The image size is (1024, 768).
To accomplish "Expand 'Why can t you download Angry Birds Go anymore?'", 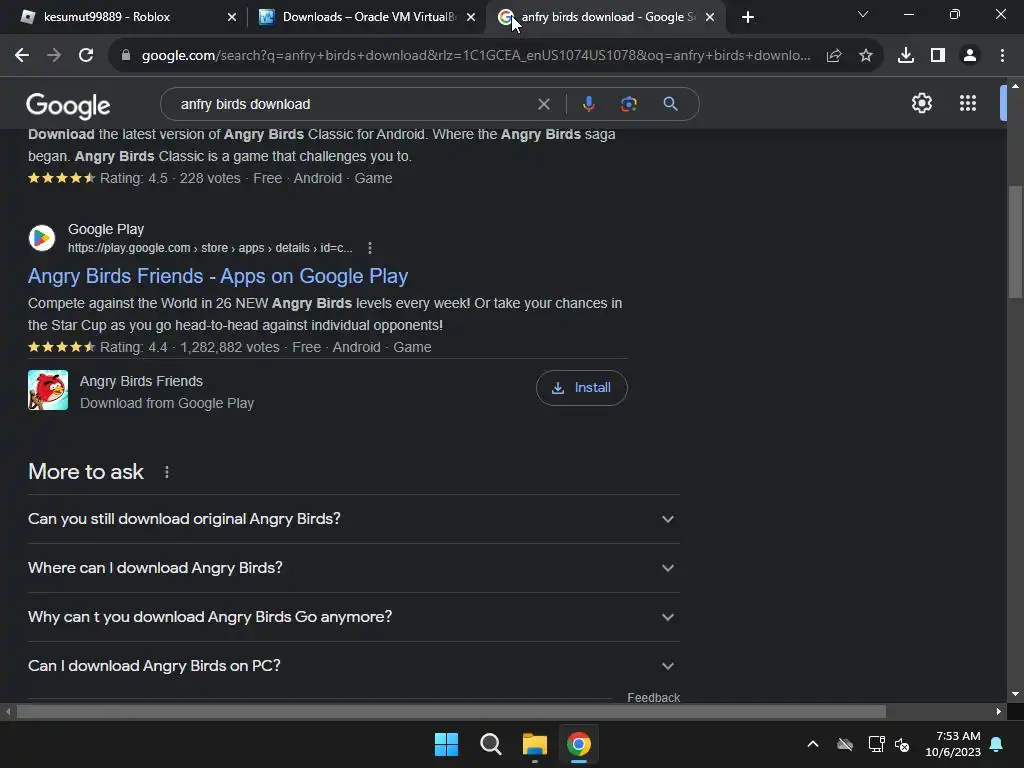I will pyautogui.click(x=353, y=617).
